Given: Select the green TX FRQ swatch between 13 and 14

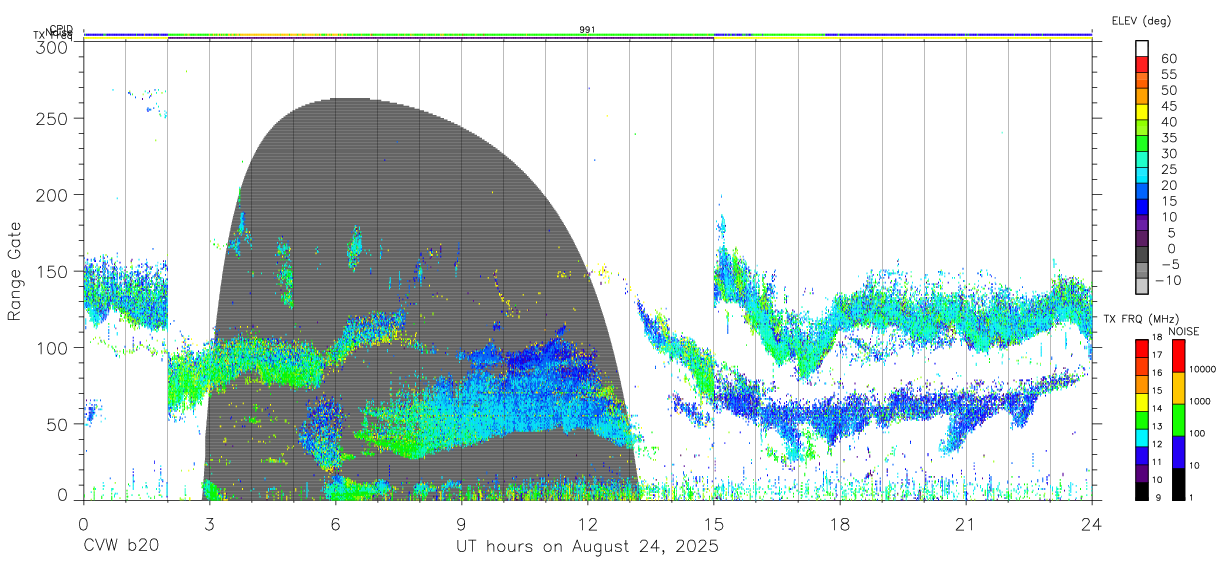Looking at the screenshot, I should 1143,418.
